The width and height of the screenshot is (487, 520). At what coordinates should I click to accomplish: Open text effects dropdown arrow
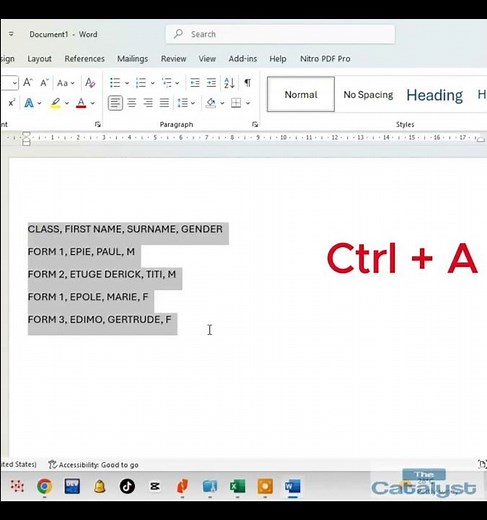pos(39,103)
